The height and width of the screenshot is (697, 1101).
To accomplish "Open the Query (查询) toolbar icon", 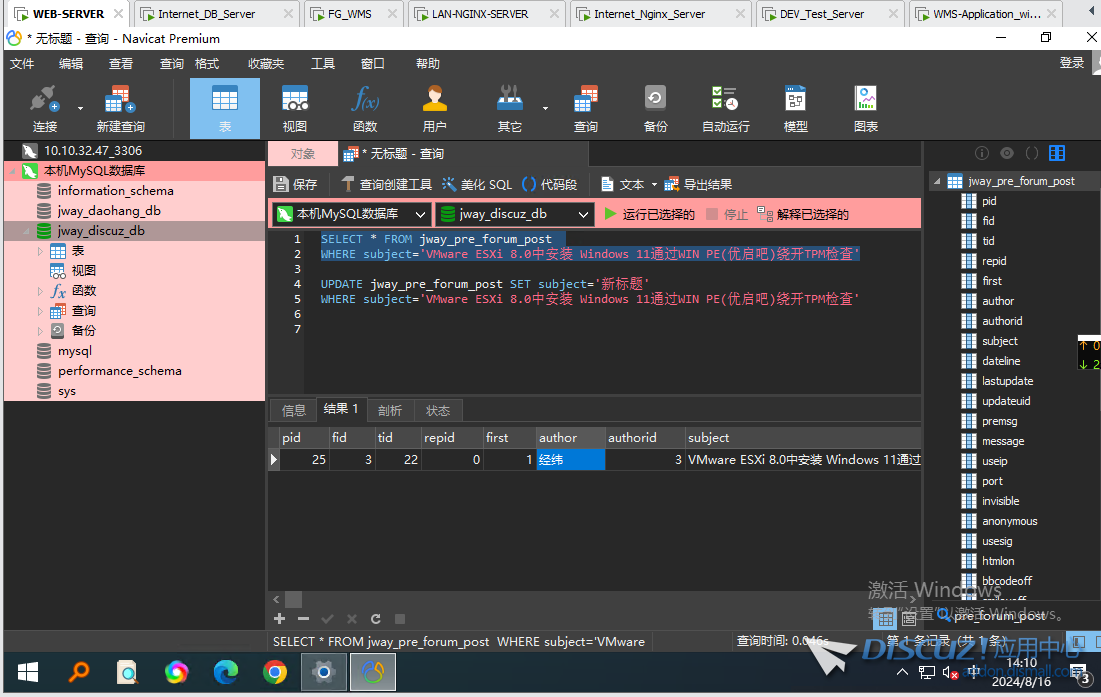I will (586, 108).
